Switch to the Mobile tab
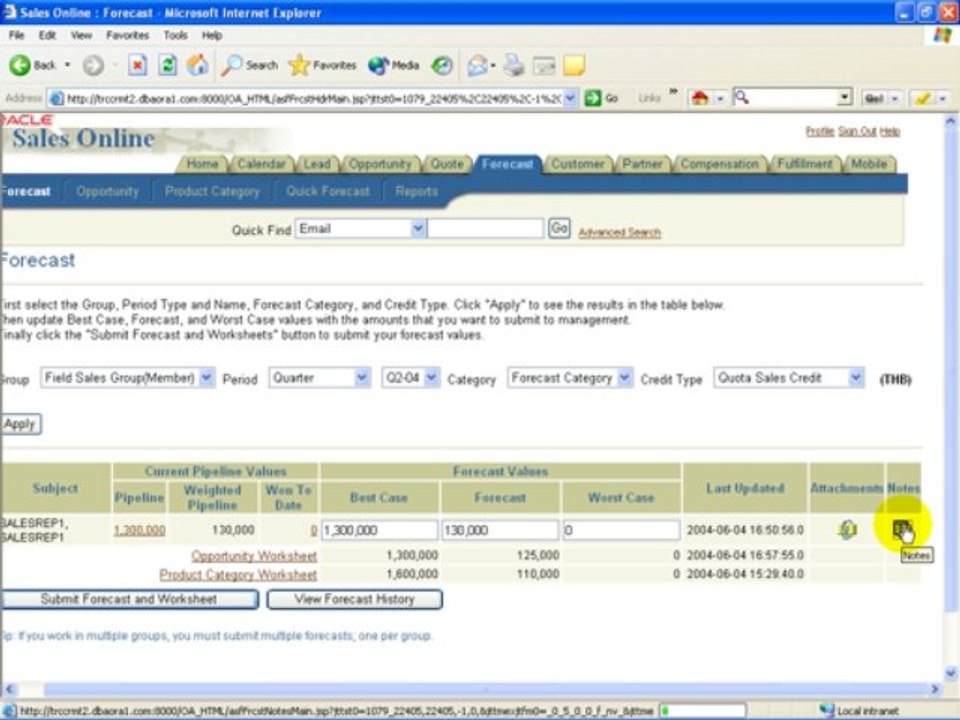 [x=869, y=164]
